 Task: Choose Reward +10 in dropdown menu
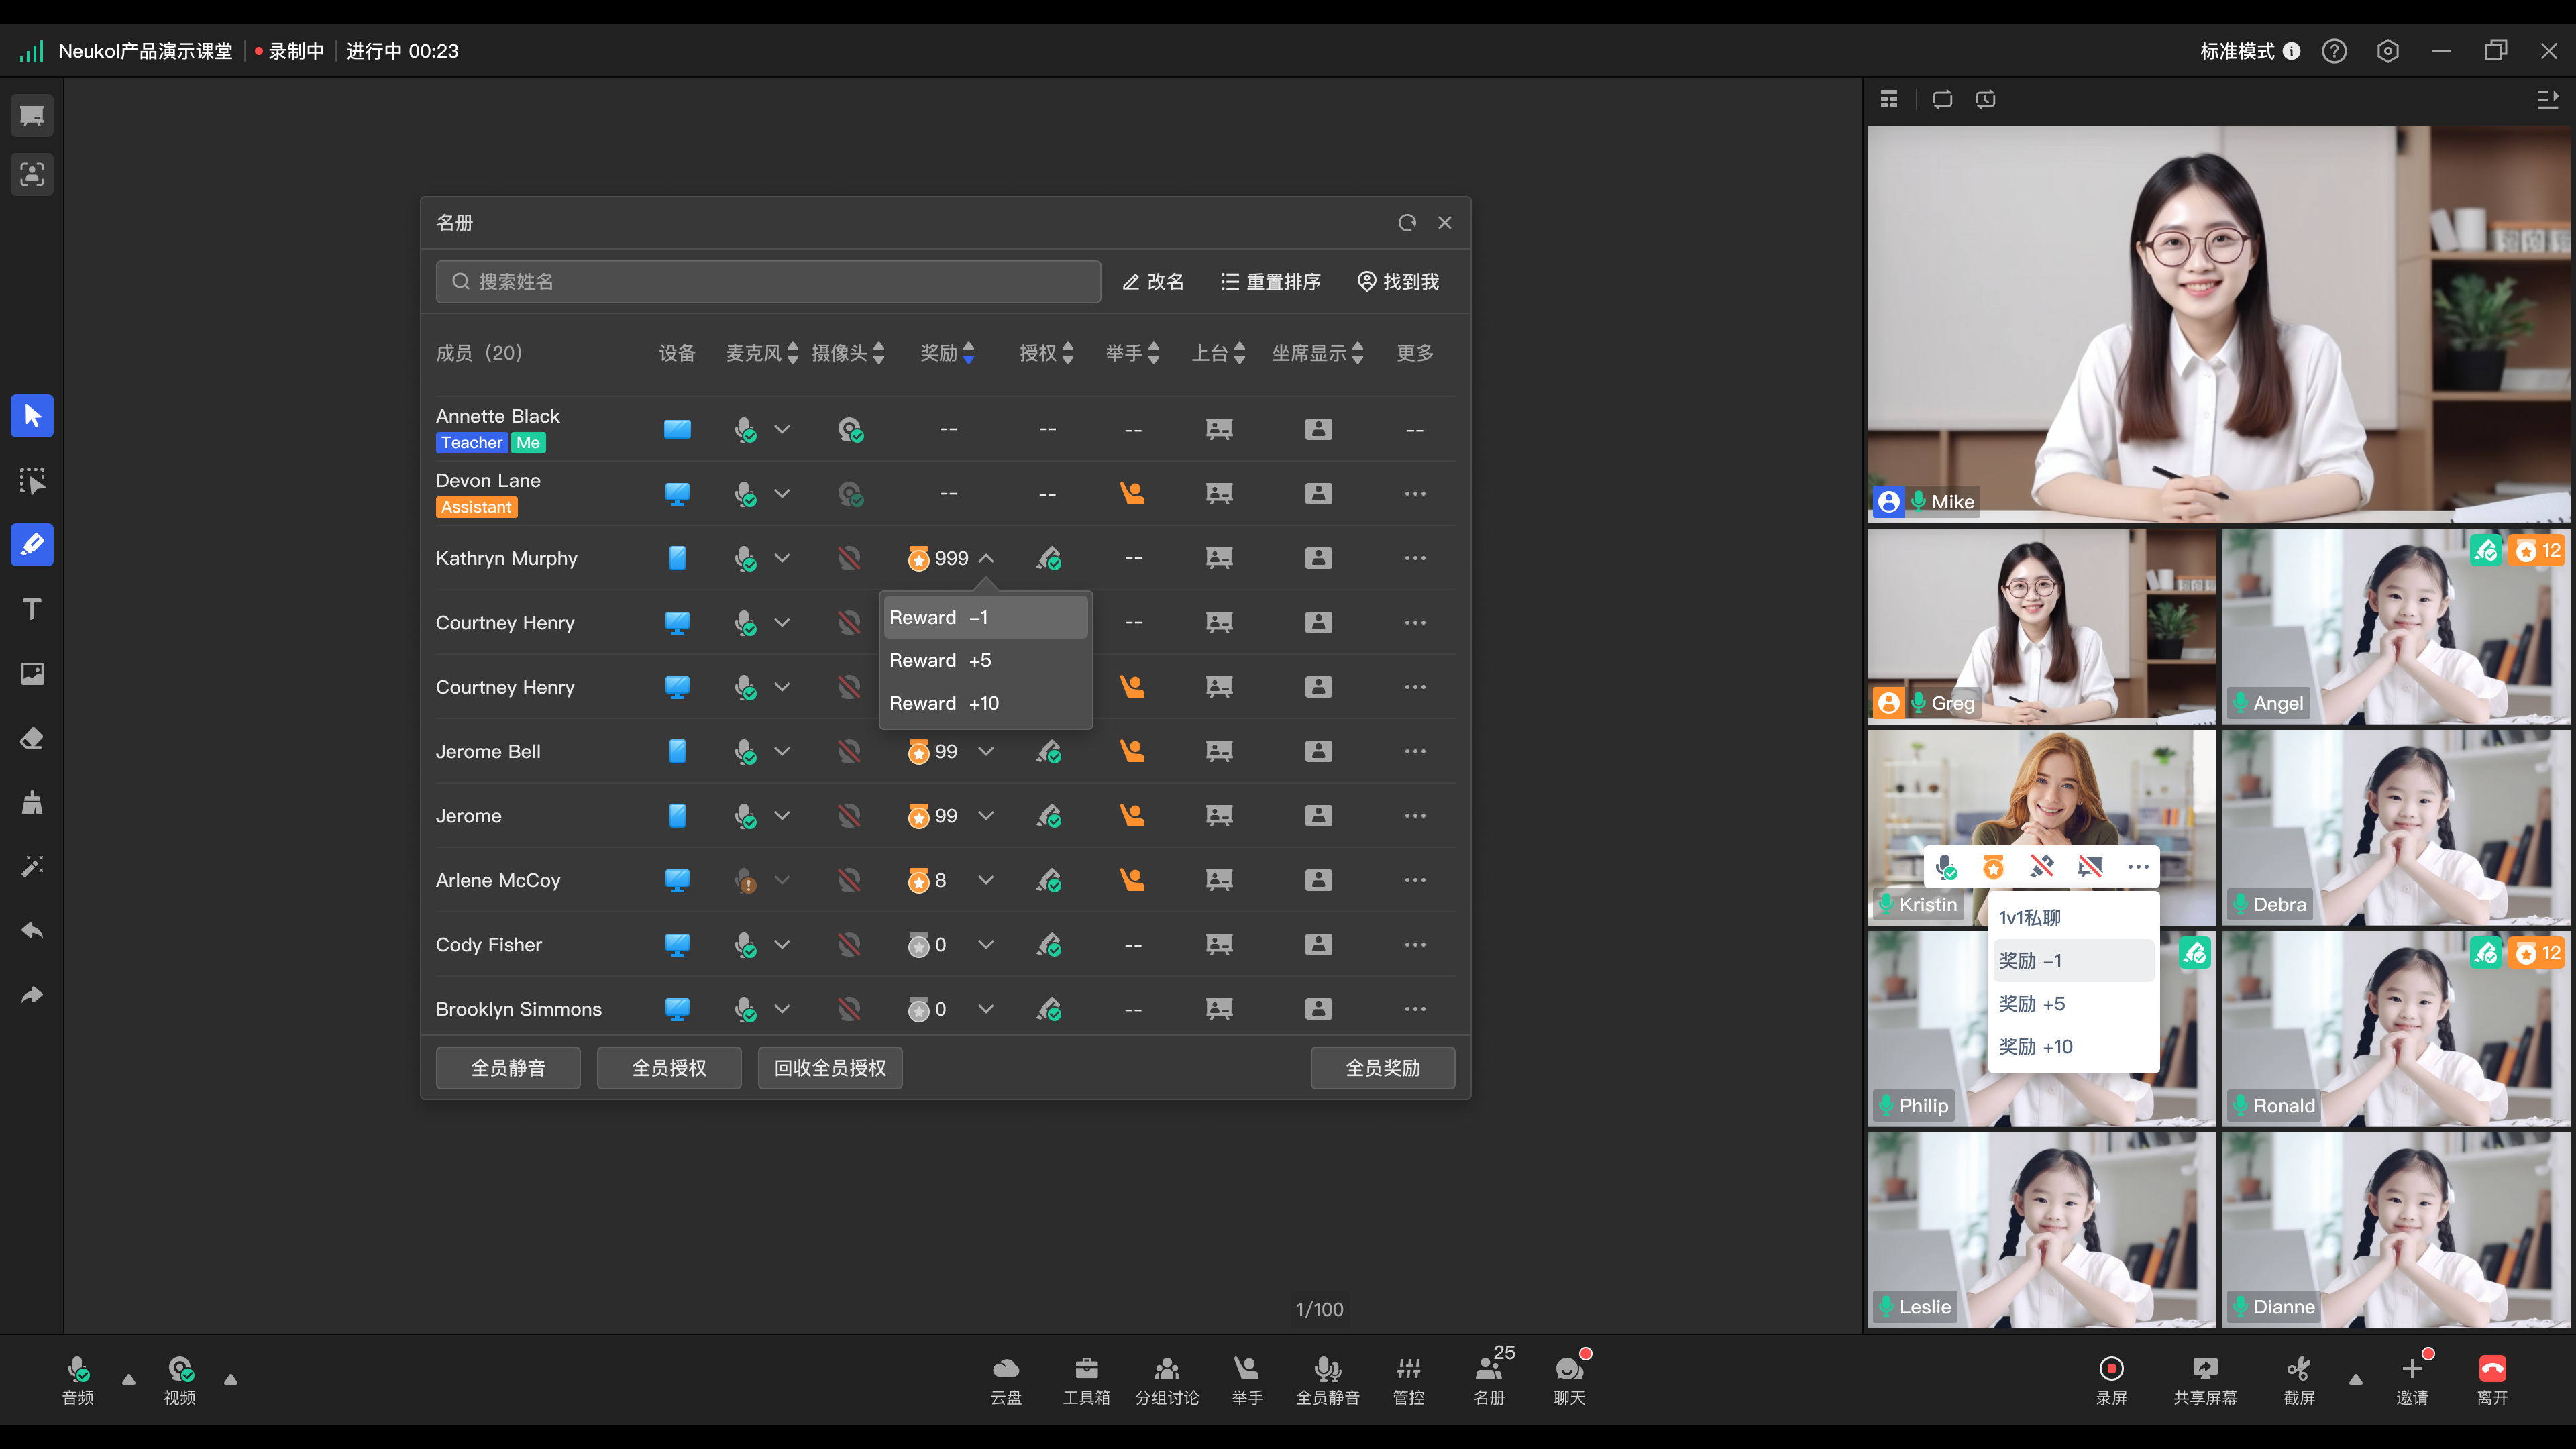pyautogui.click(x=985, y=704)
